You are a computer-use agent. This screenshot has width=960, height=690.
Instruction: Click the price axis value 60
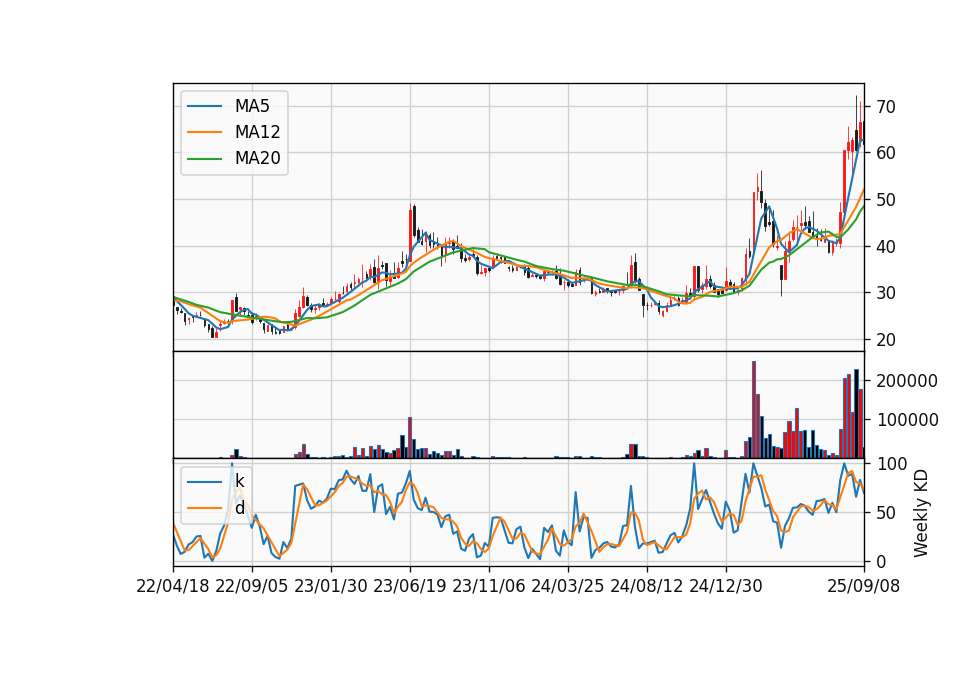(886, 153)
